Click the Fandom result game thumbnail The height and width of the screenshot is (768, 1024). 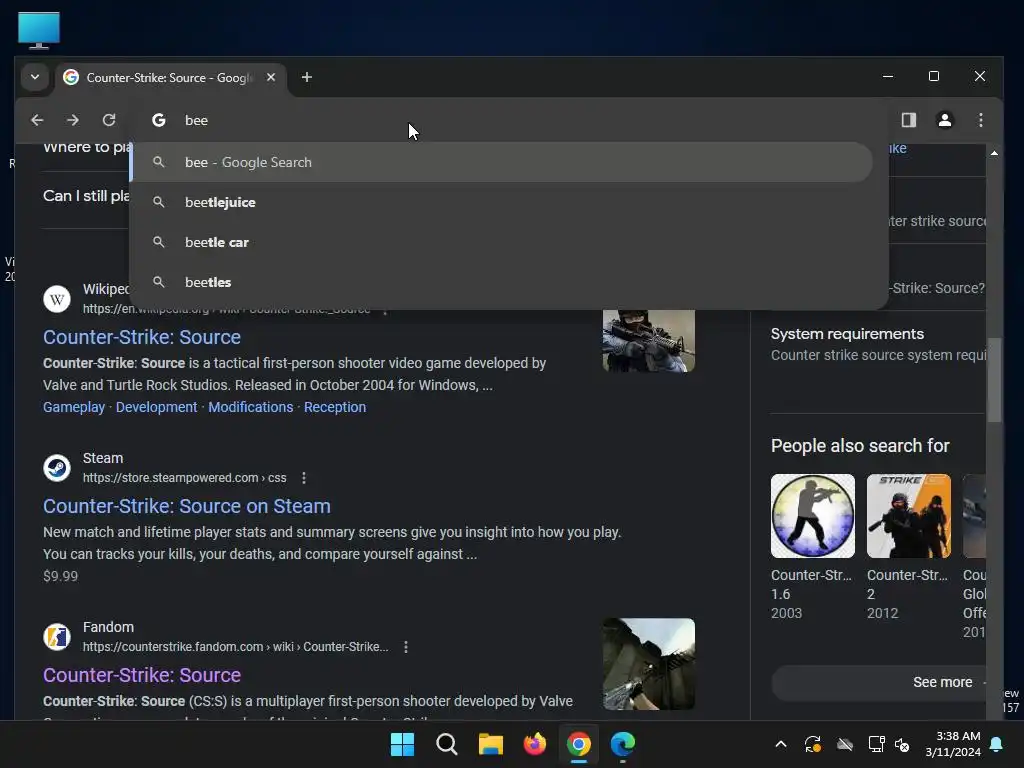[648, 664]
